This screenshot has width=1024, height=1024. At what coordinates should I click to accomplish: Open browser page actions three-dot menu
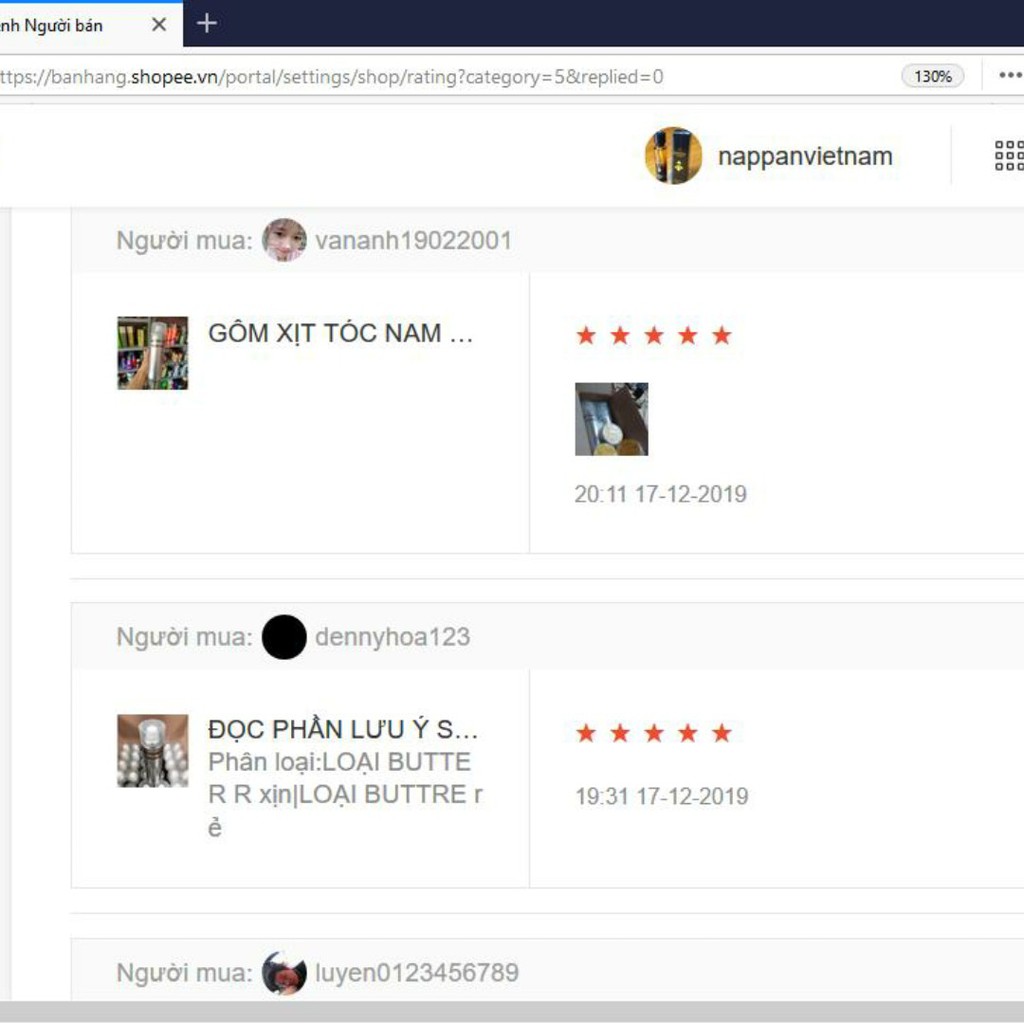[1008, 76]
